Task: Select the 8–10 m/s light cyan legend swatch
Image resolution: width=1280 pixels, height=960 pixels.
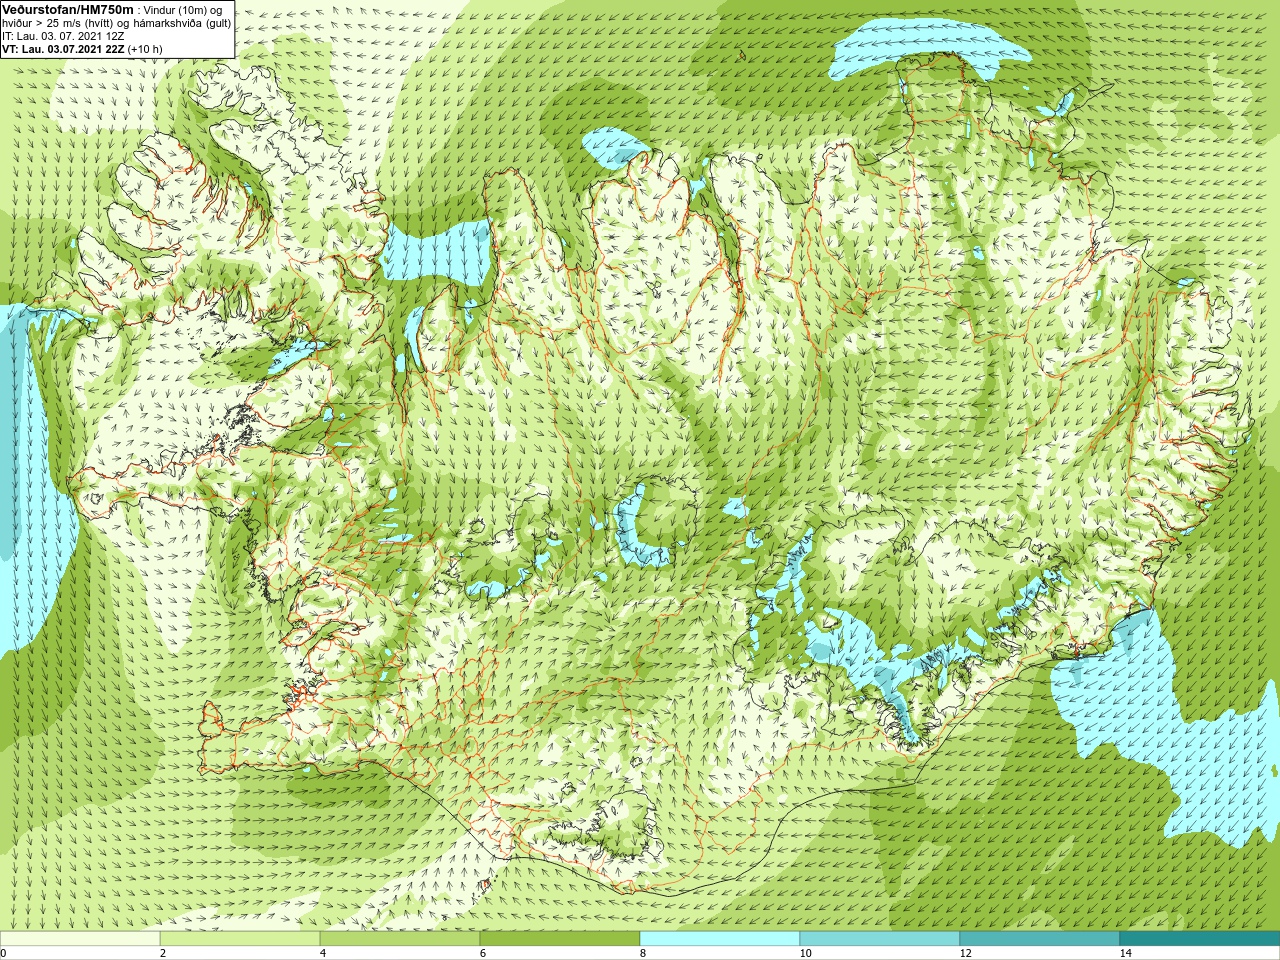Action: coord(720,939)
